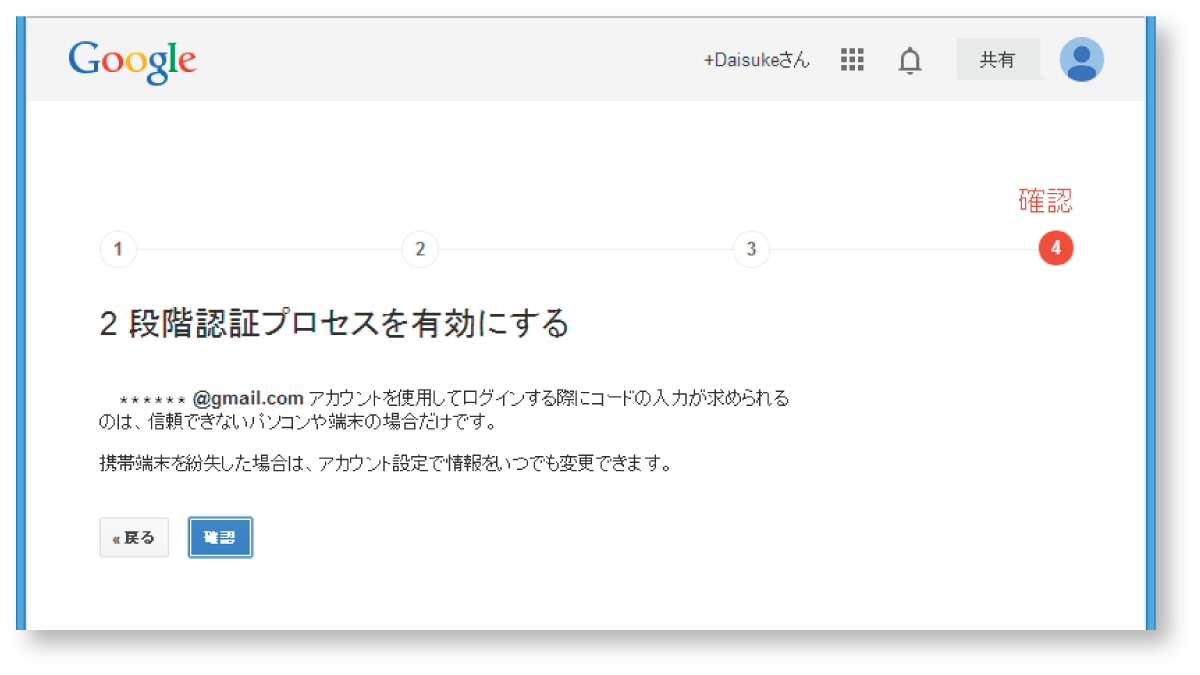Open the account profile avatar
Screen dimensions: 1200x675
point(1081,60)
